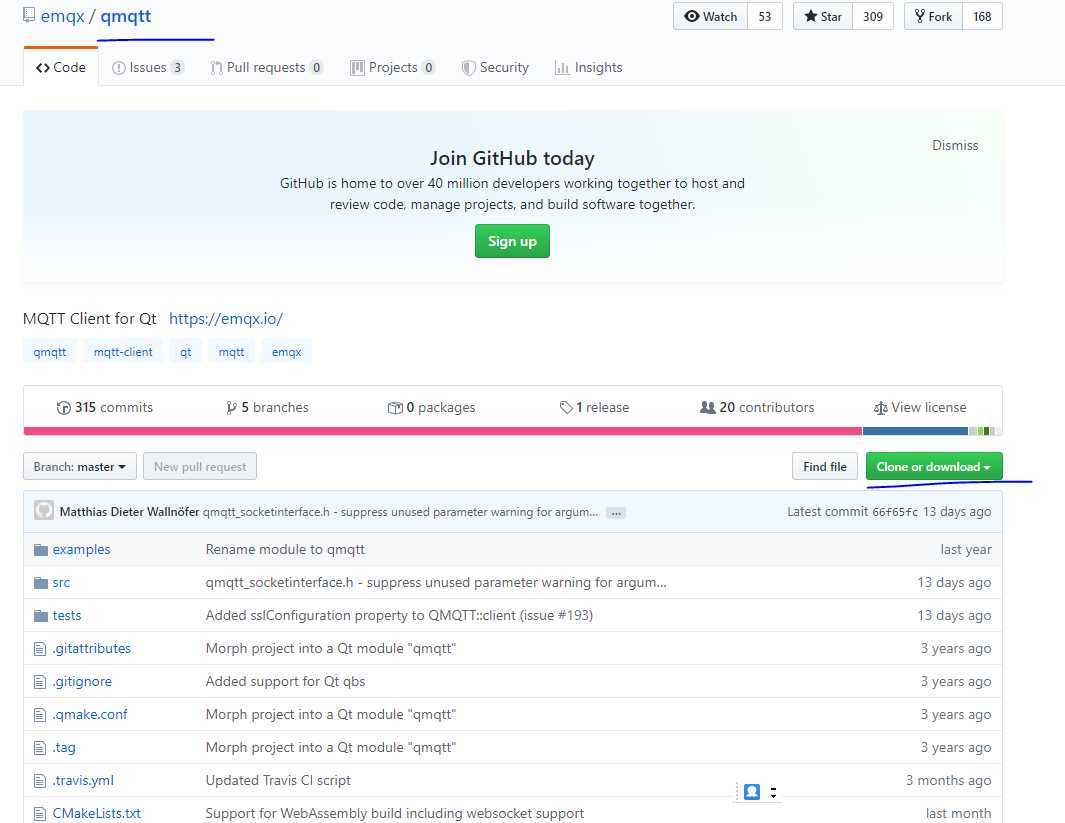Click the src folder icon
The height and width of the screenshot is (823, 1065).
coord(41,583)
